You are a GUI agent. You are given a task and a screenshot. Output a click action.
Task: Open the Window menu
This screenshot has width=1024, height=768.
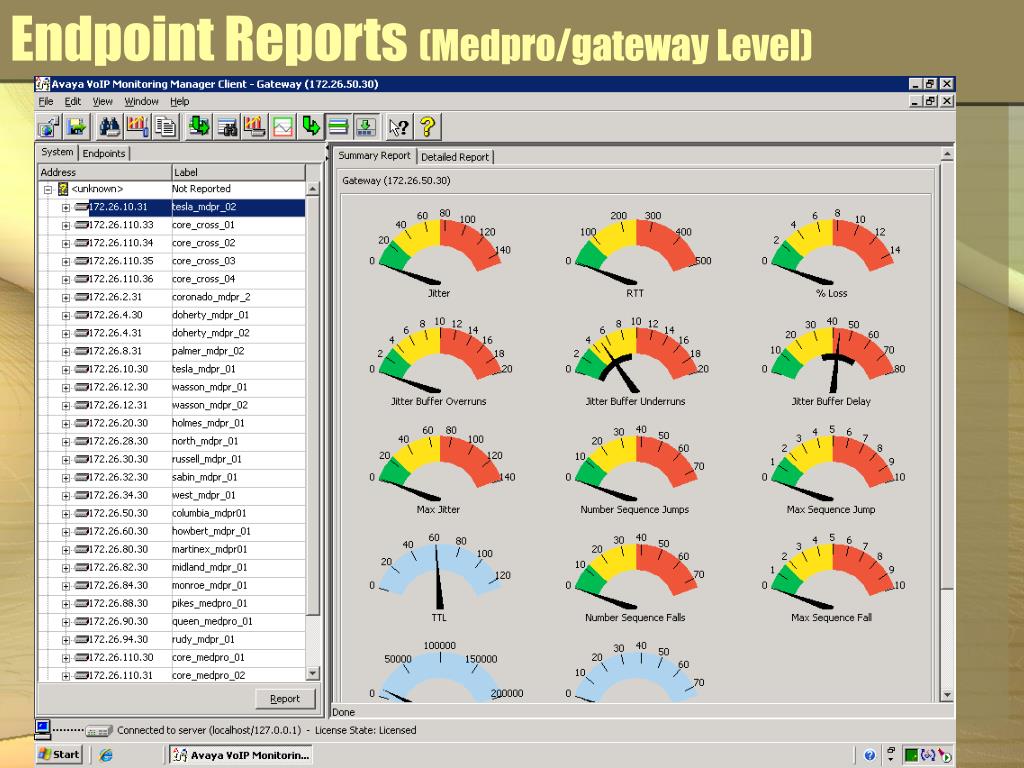141,101
